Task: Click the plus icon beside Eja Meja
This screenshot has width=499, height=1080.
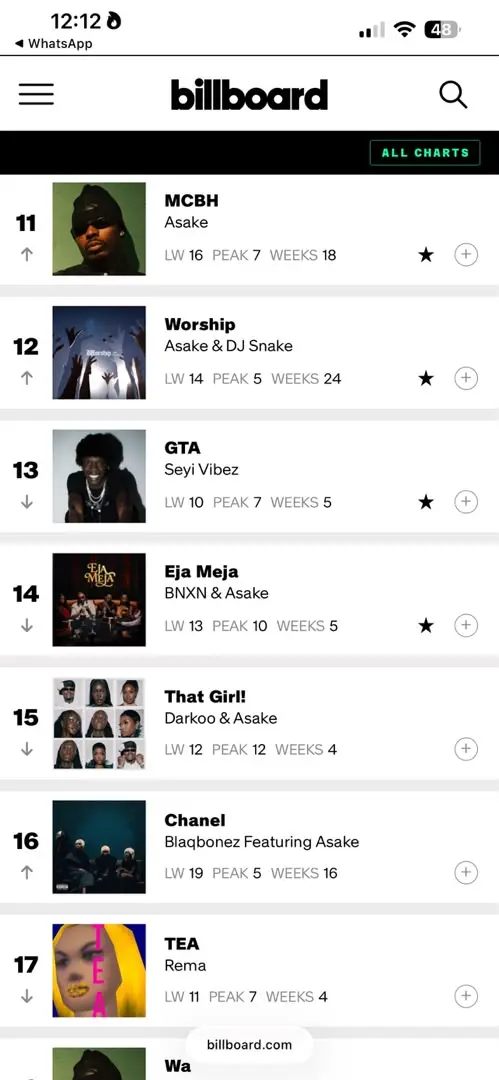Action: (466, 625)
